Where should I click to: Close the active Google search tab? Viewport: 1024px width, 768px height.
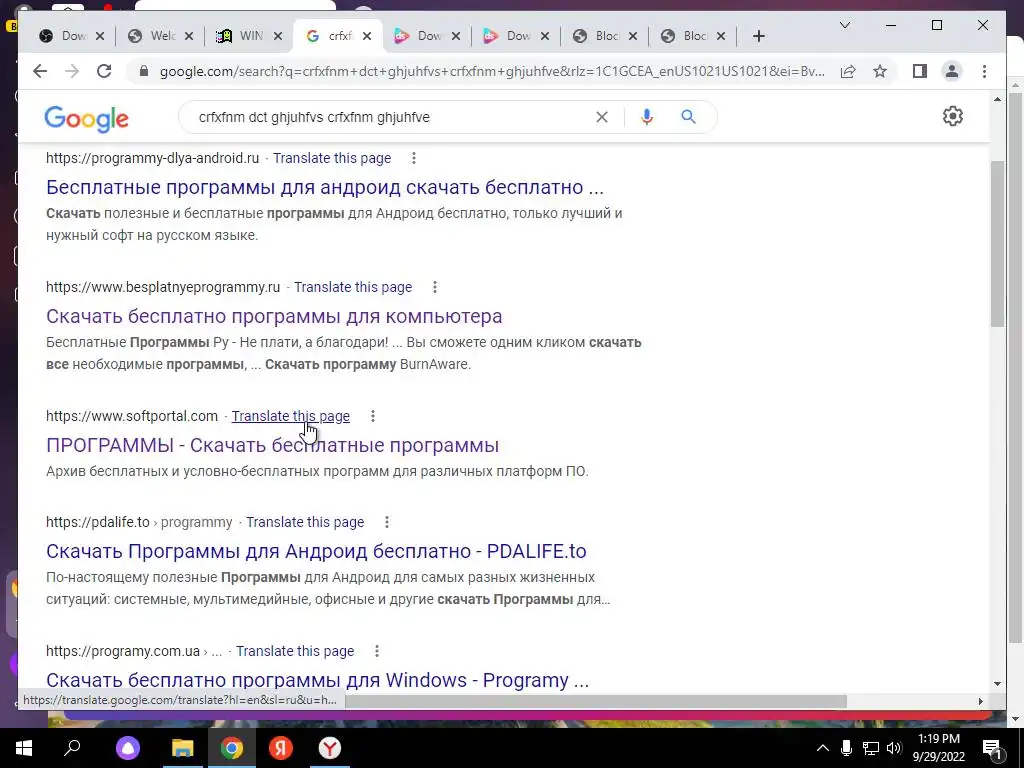367,37
